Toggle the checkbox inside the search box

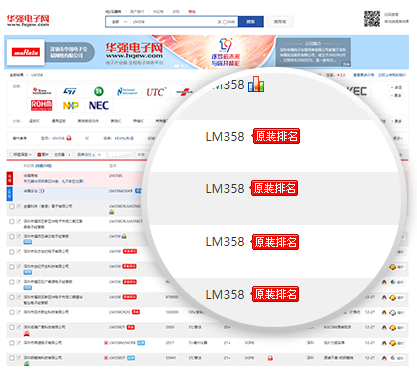coord(225,22)
